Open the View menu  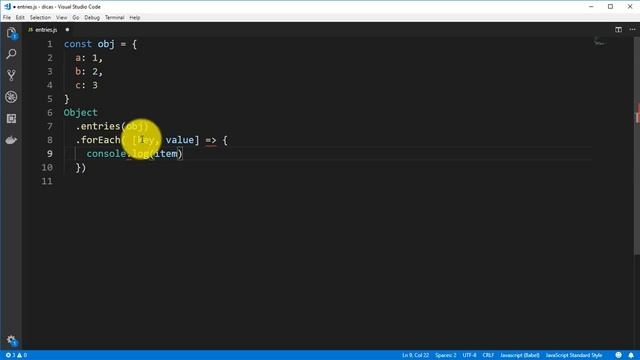[62, 18]
